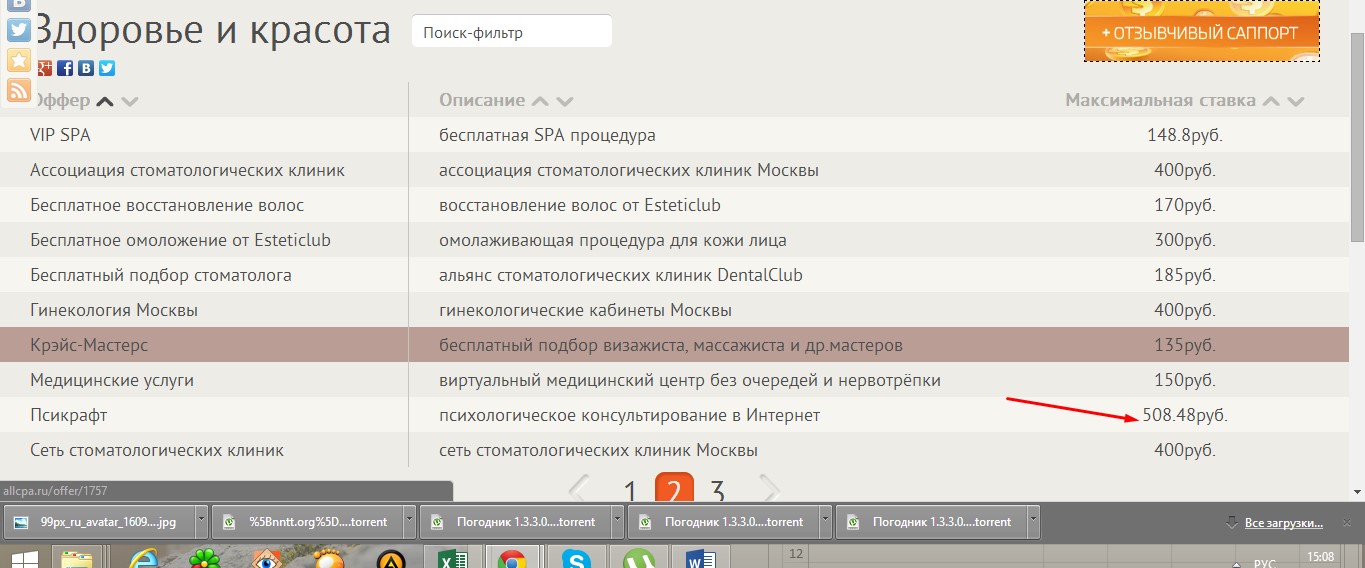Share via small Facebook icon under heading
This screenshot has width=1365, height=568.
(x=65, y=68)
